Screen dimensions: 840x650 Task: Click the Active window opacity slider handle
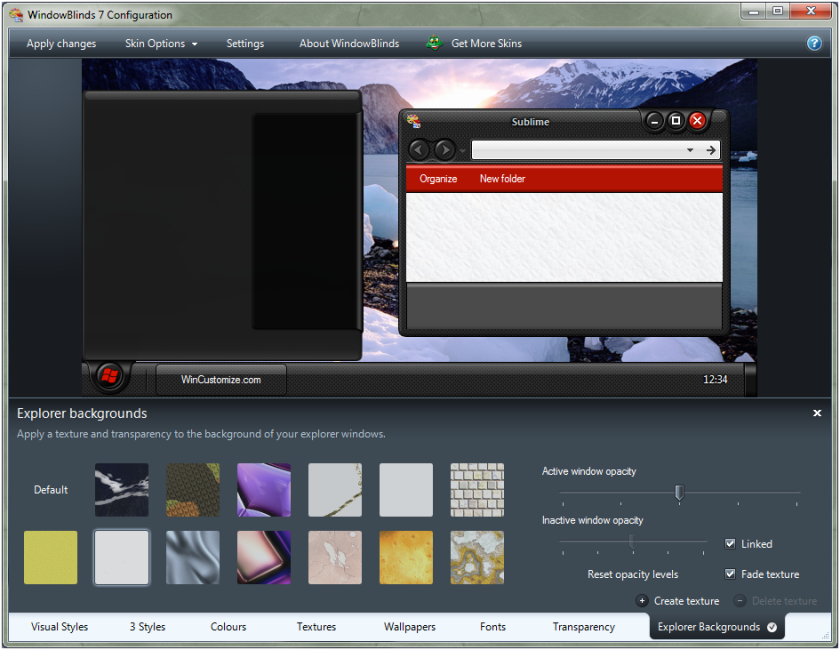tap(679, 492)
